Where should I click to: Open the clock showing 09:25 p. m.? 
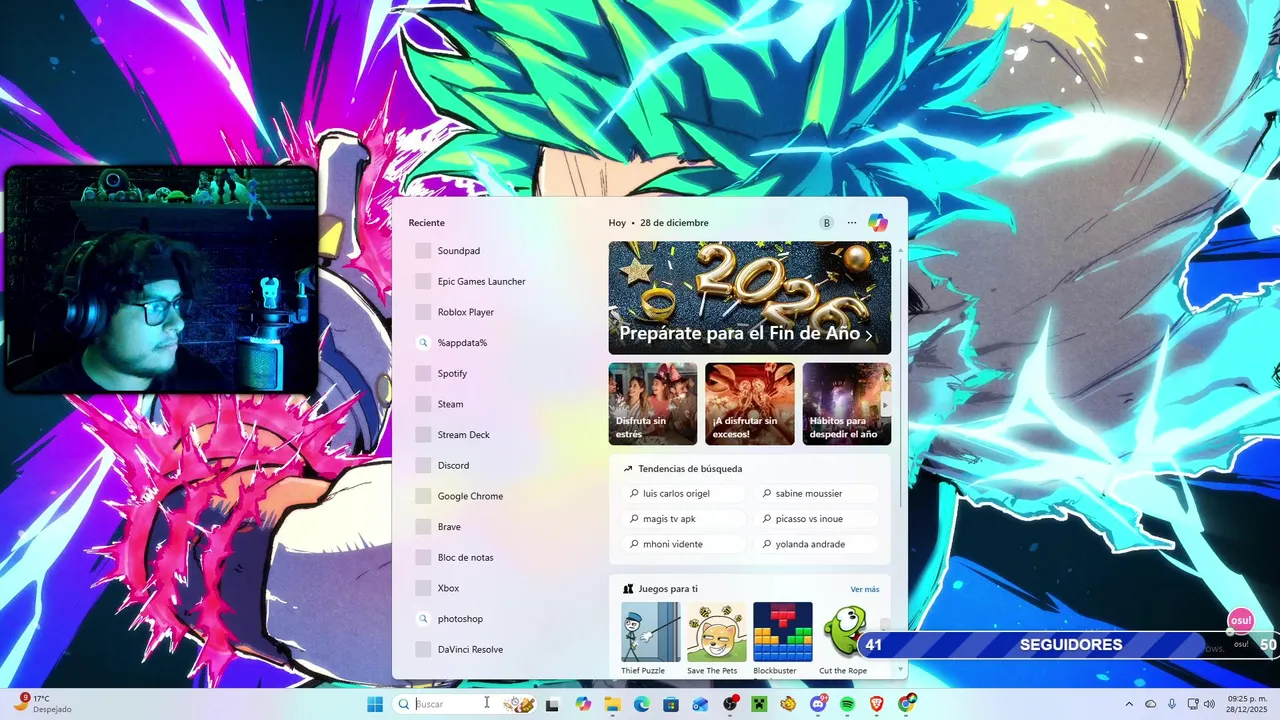[1247, 704]
